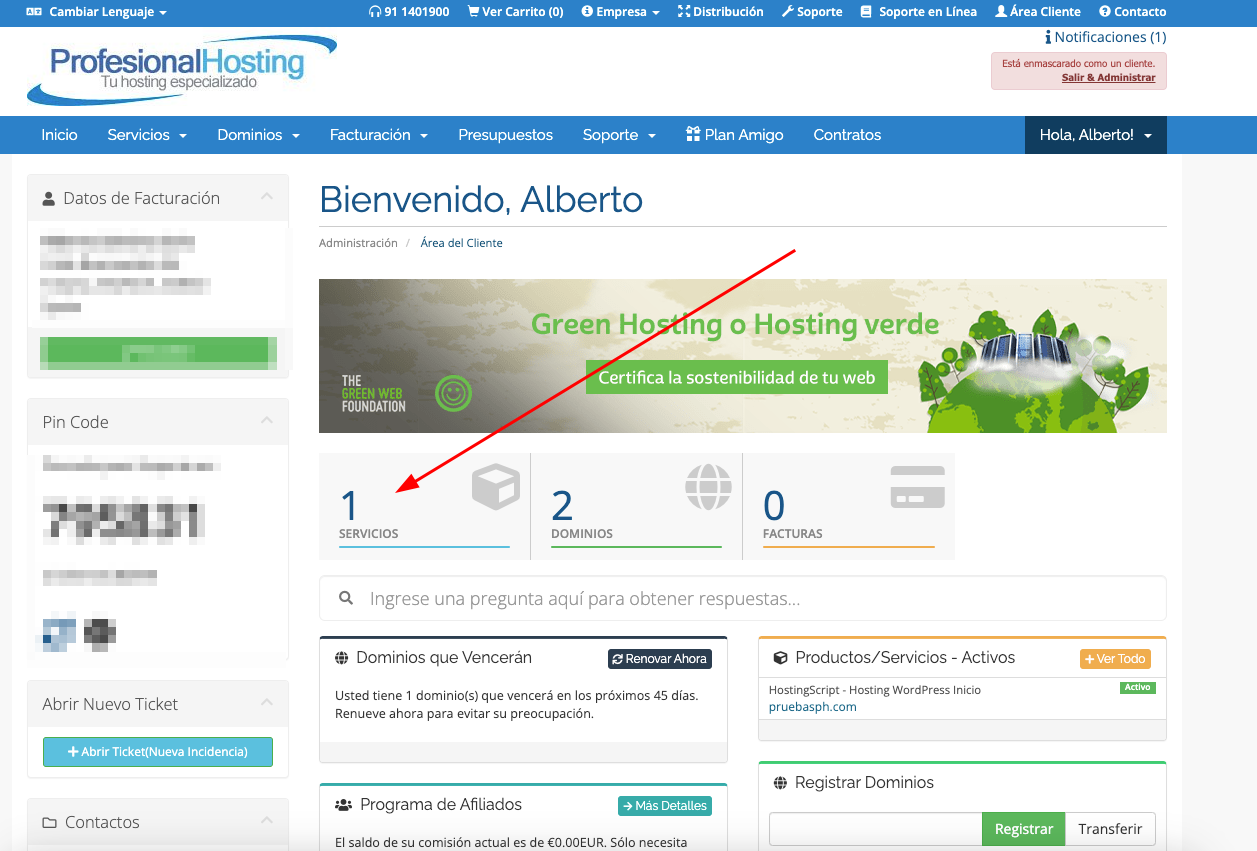Open Green Hosting banner image
Screen dimensions: 1257x851
pyautogui.click(x=743, y=356)
